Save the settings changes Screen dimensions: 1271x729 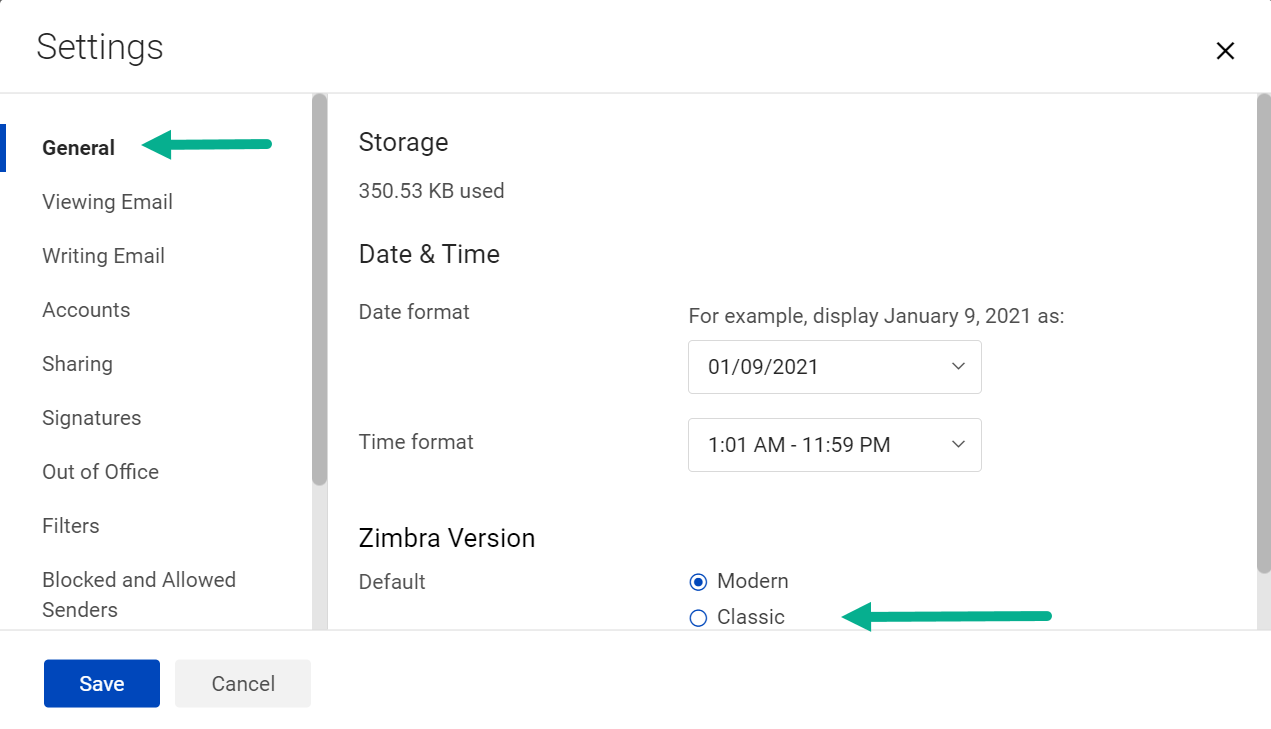click(101, 683)
